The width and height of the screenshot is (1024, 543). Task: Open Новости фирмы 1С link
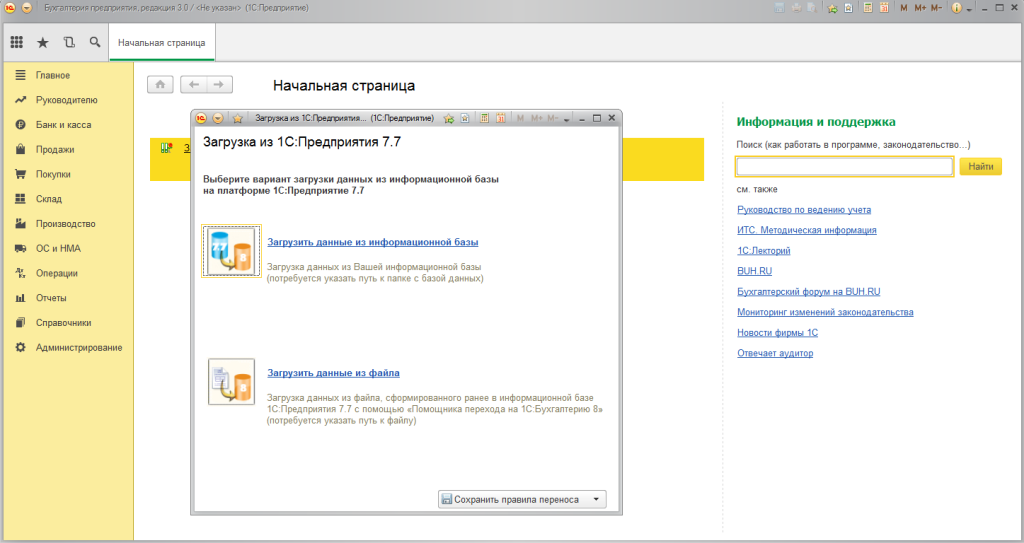click(x=777, y=333)
